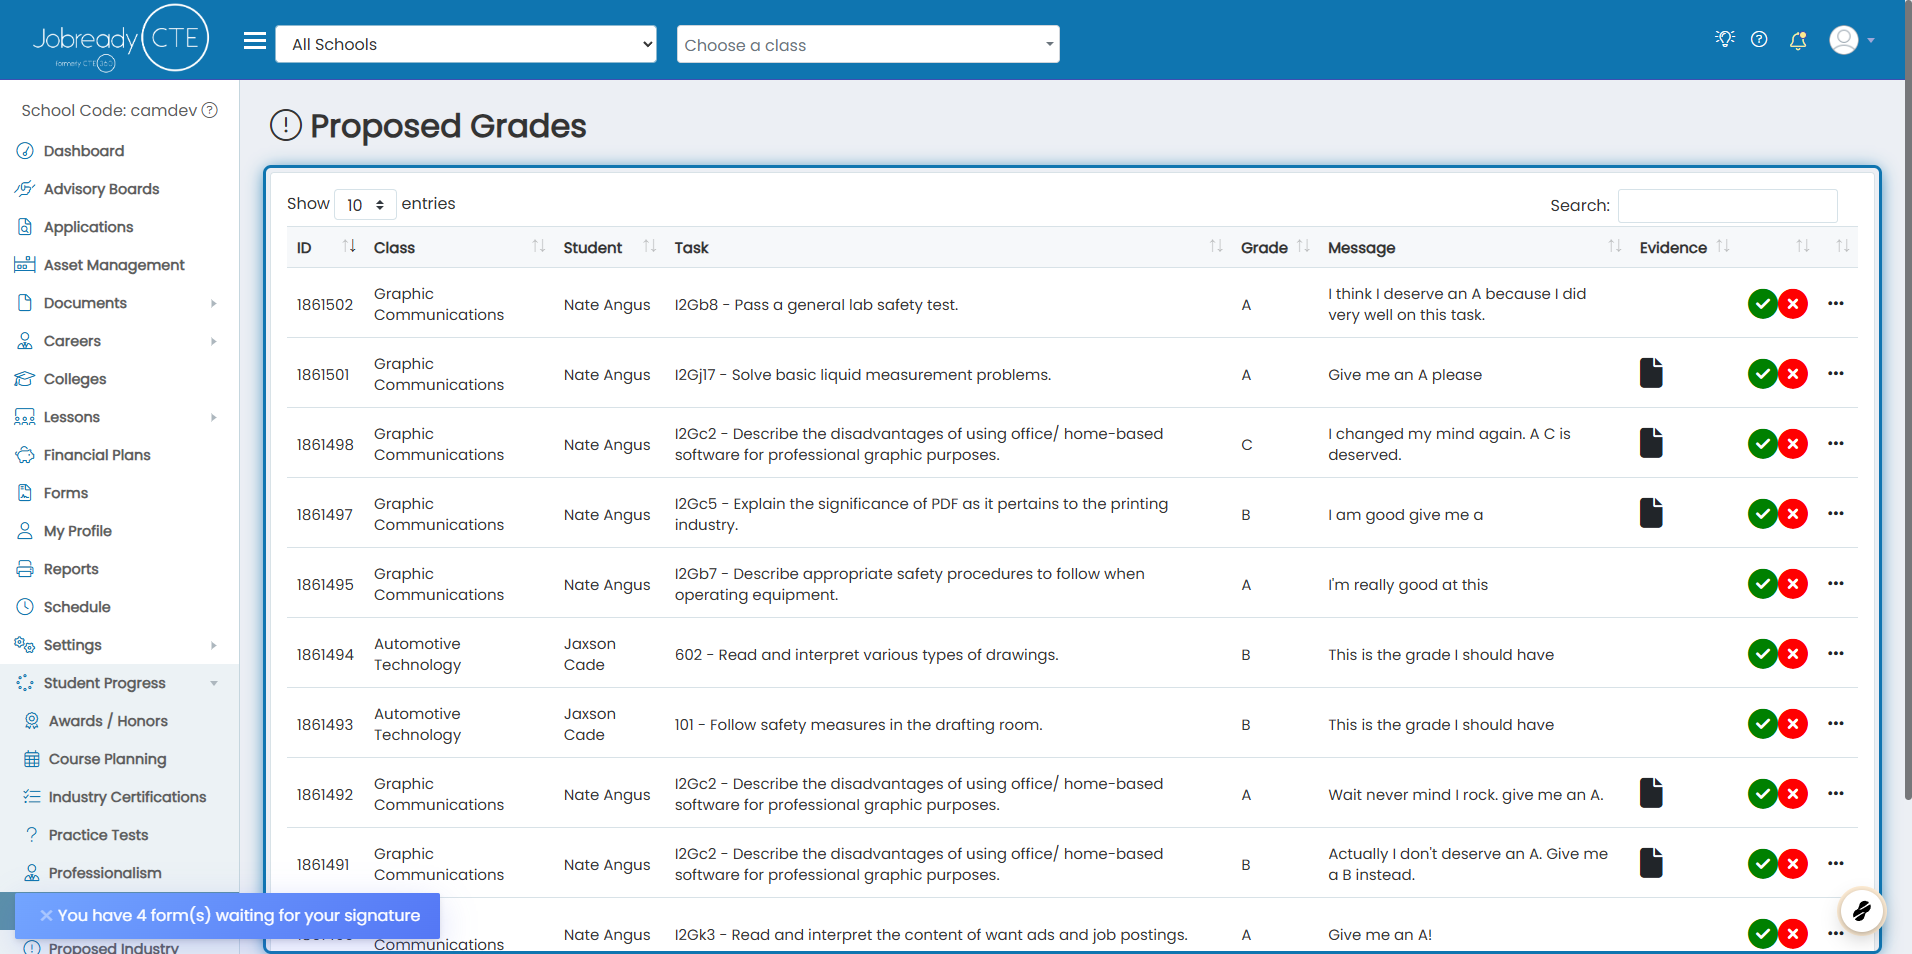Open more options for row 1861502
Viewport: 1912px width, 954px height.
click(1836, 303)
